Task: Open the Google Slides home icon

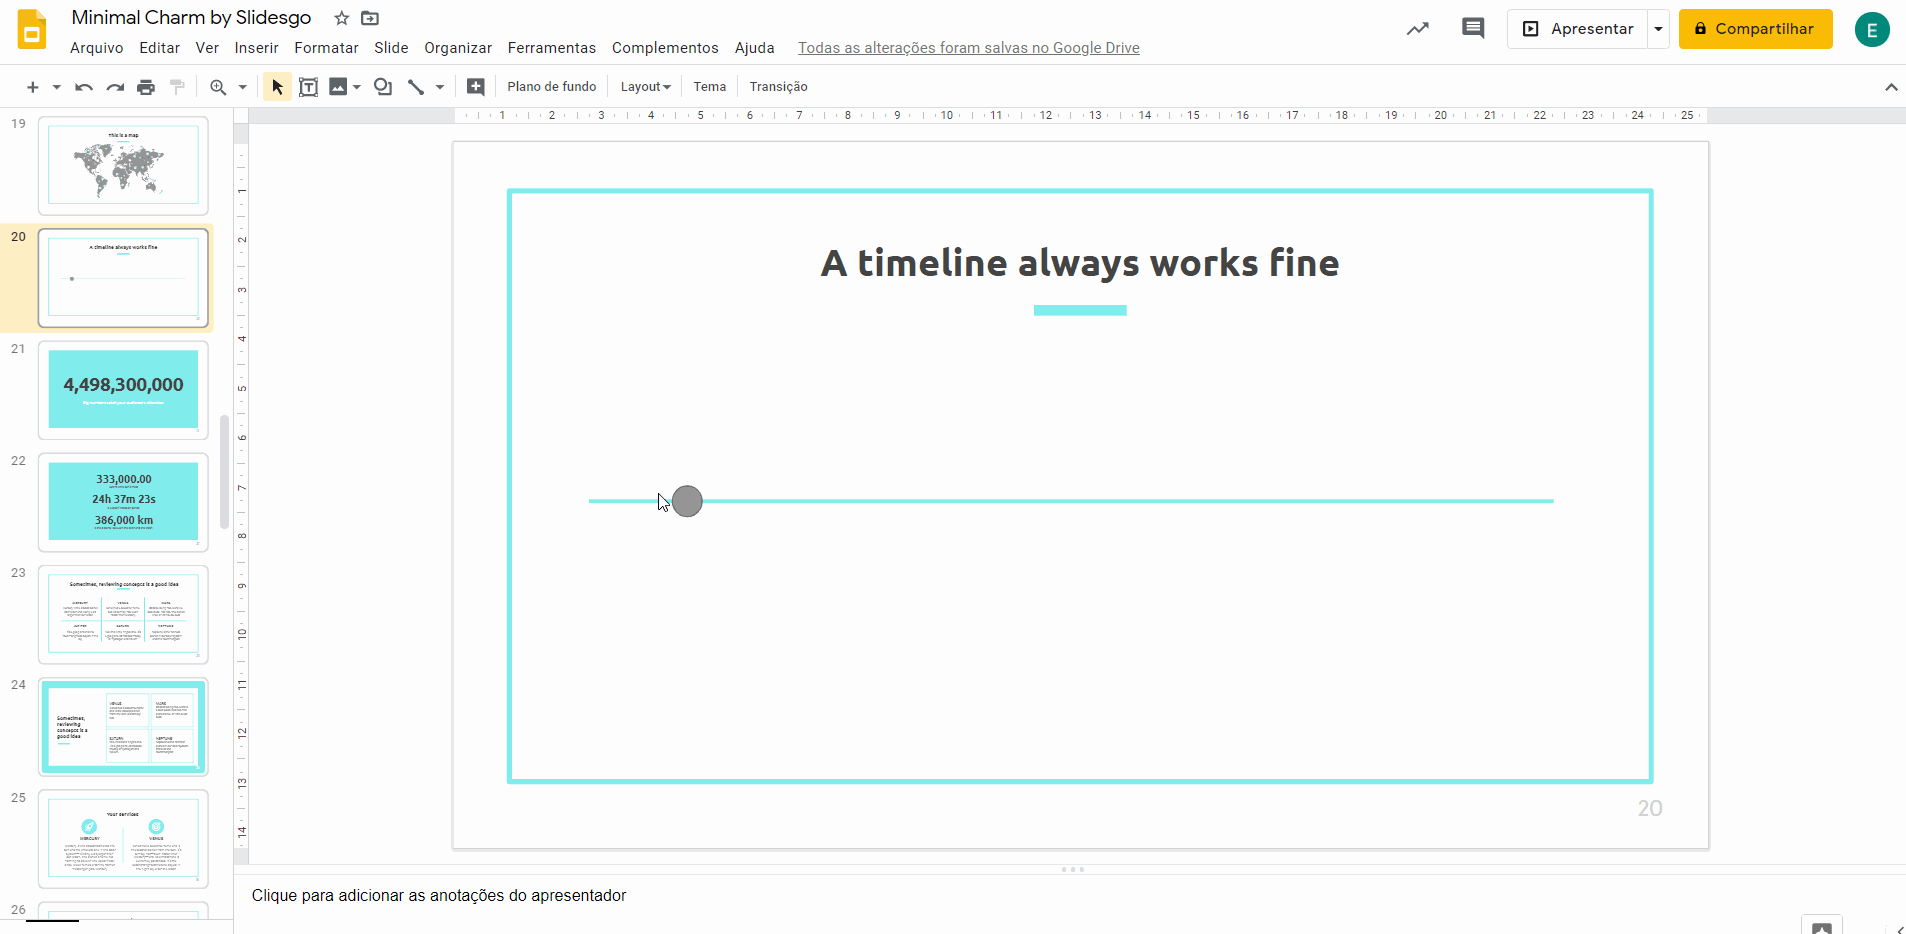Action: (32, 29)
